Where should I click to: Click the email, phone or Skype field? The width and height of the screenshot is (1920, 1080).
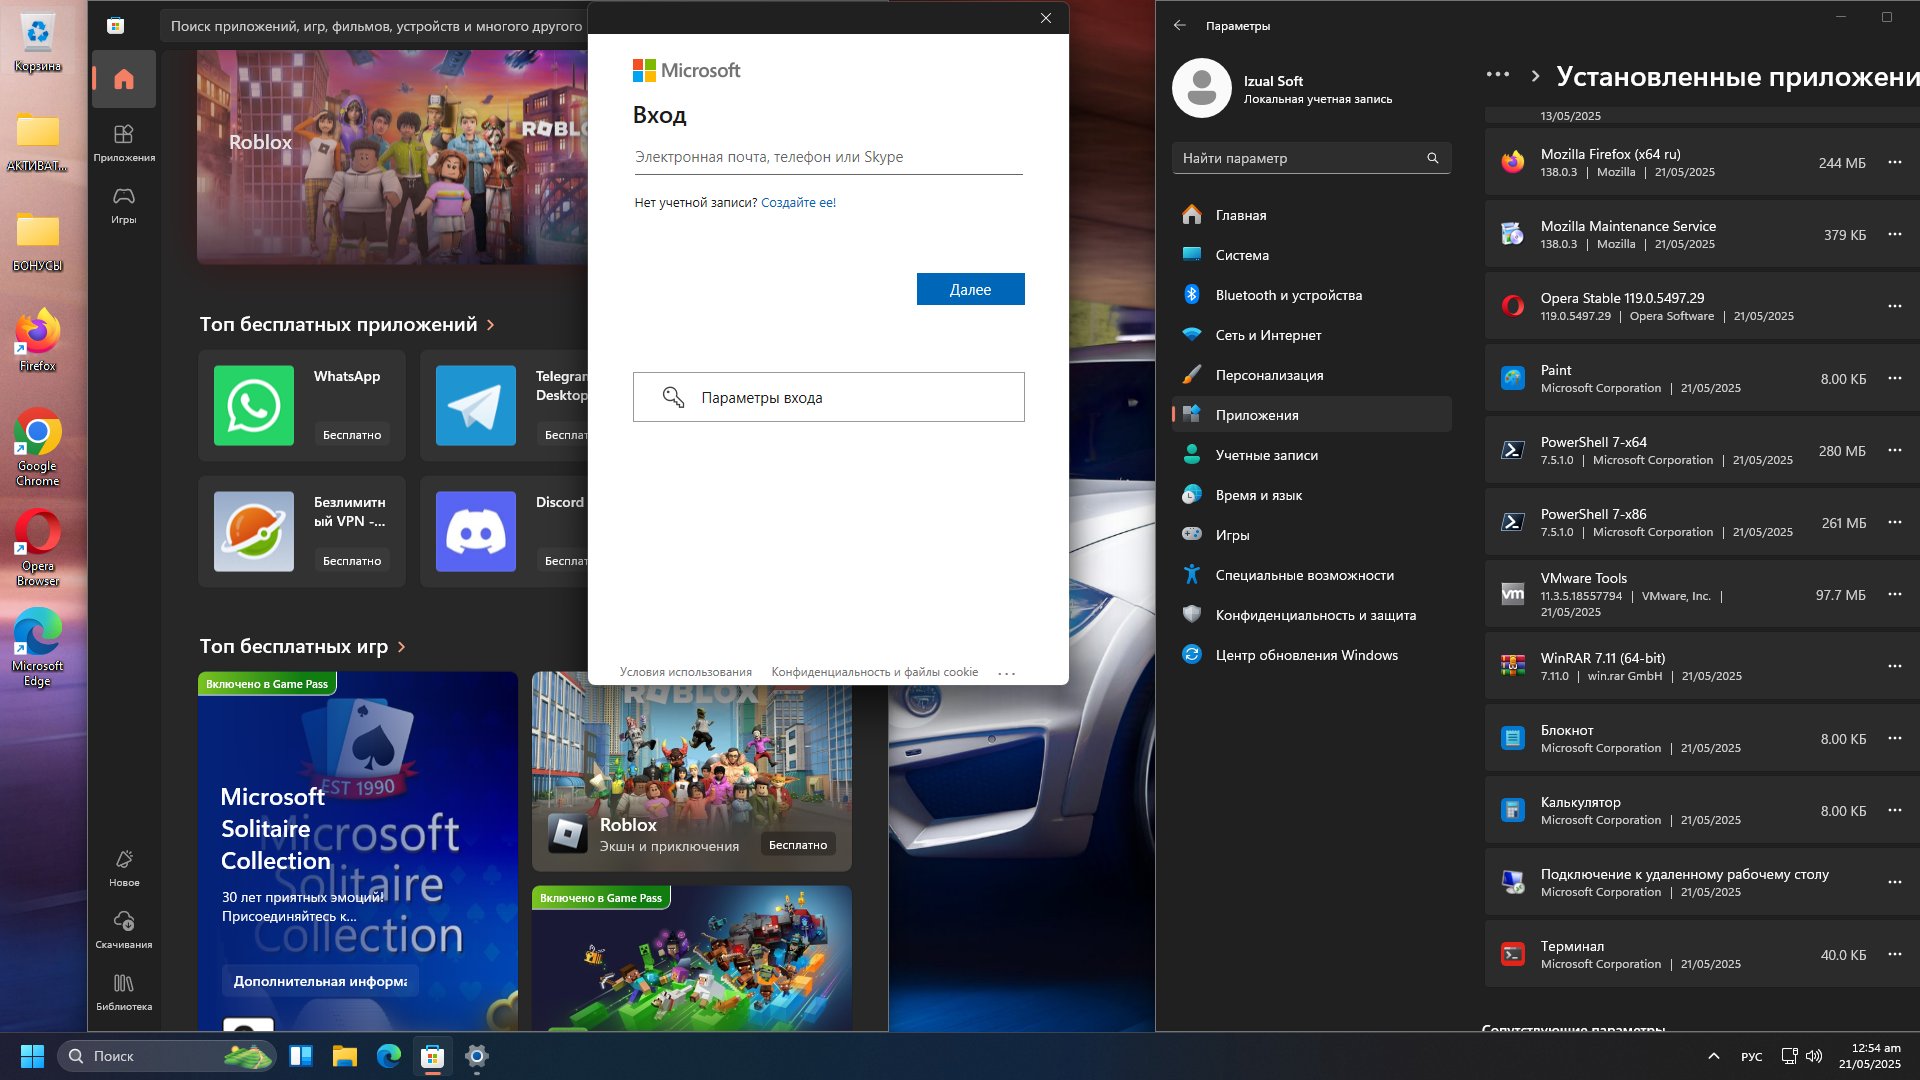point(827,157)
